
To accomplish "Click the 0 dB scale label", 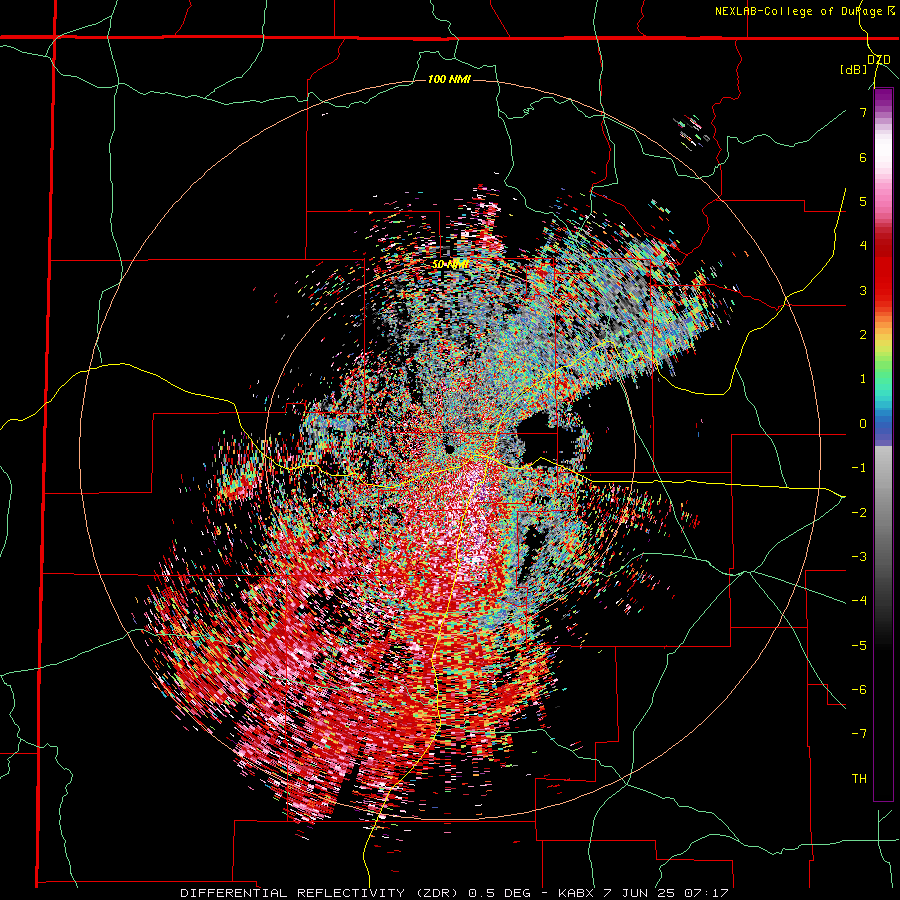I will [863, 424].
